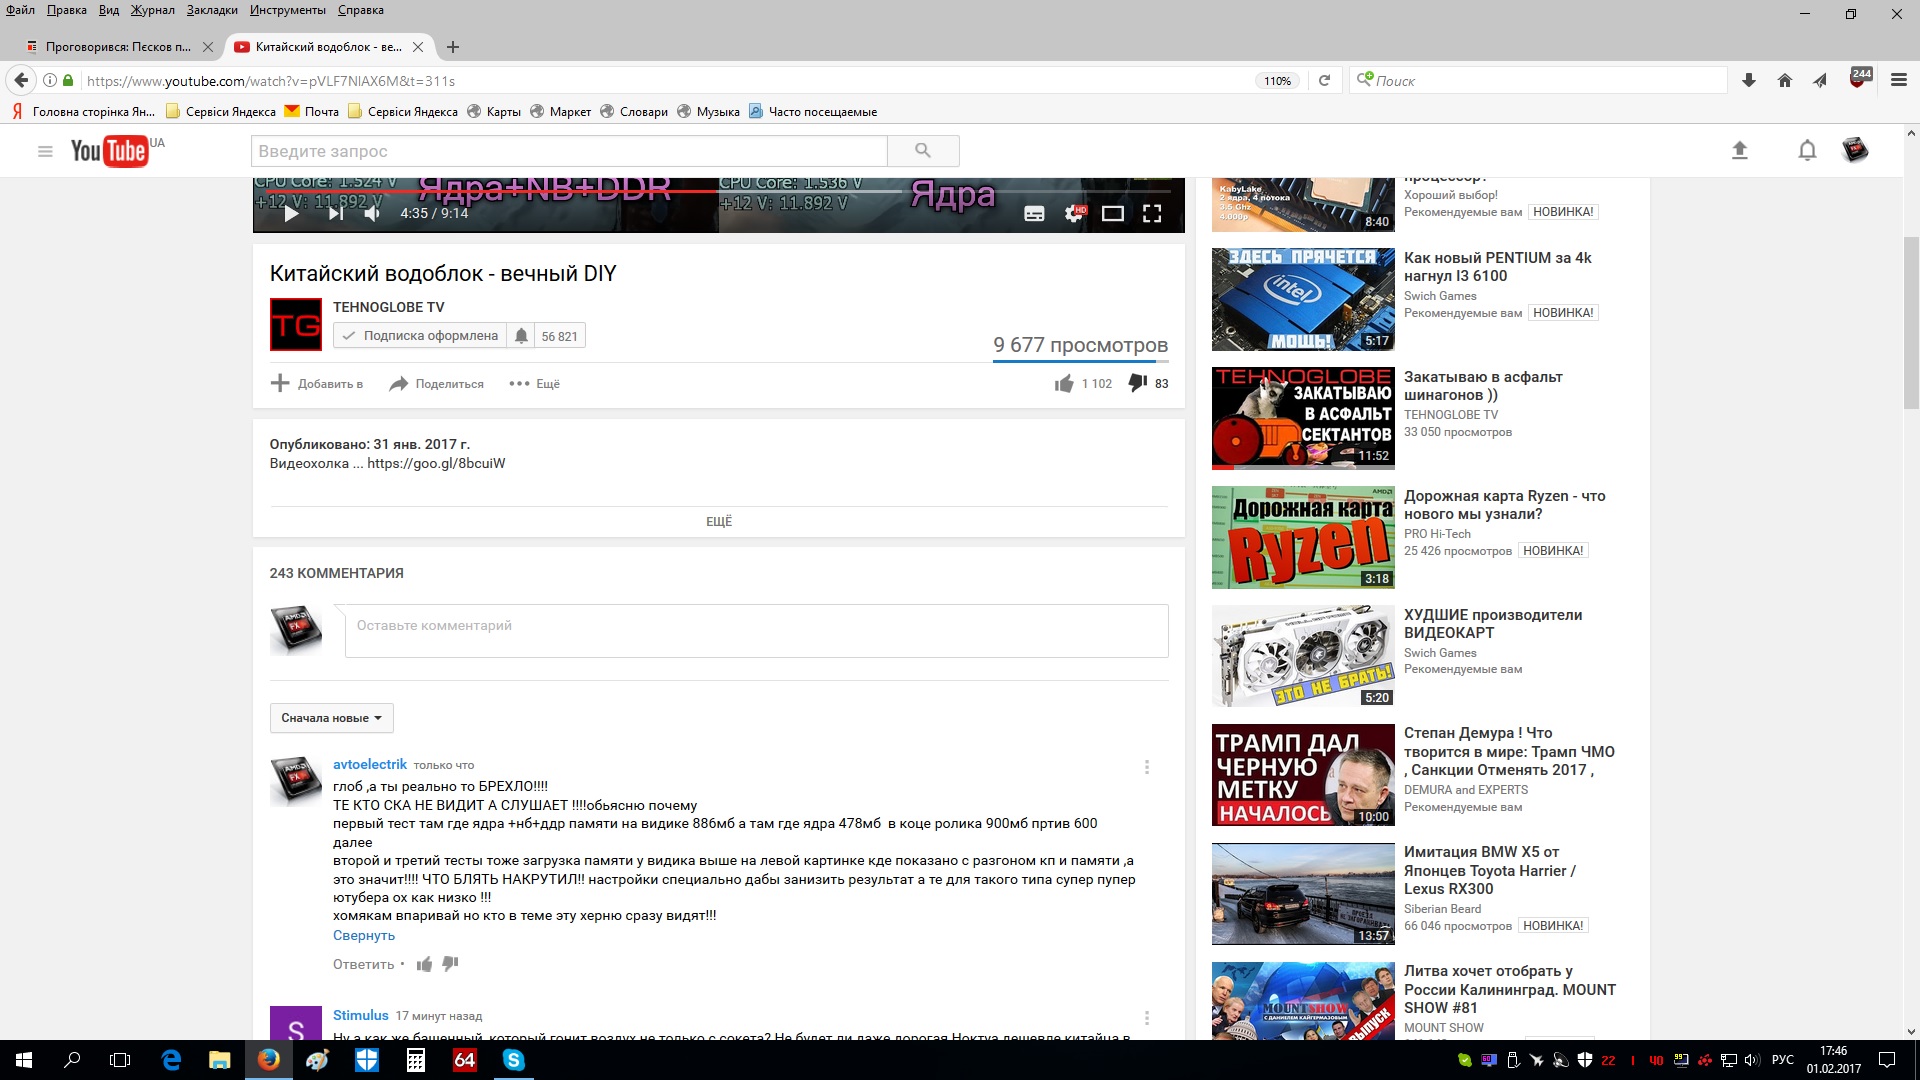Click the like thumbs-up icon under video
Screen dimensions: 1920x1080
[x=1064, y=384]
